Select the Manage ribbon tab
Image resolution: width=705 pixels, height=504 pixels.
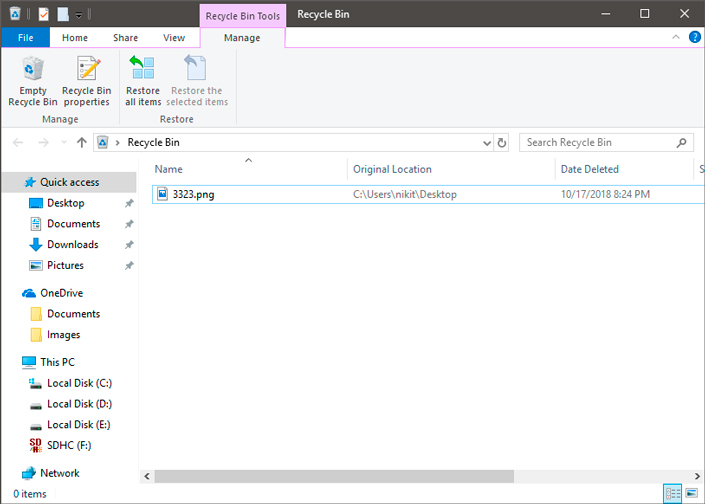pos(242,38)
